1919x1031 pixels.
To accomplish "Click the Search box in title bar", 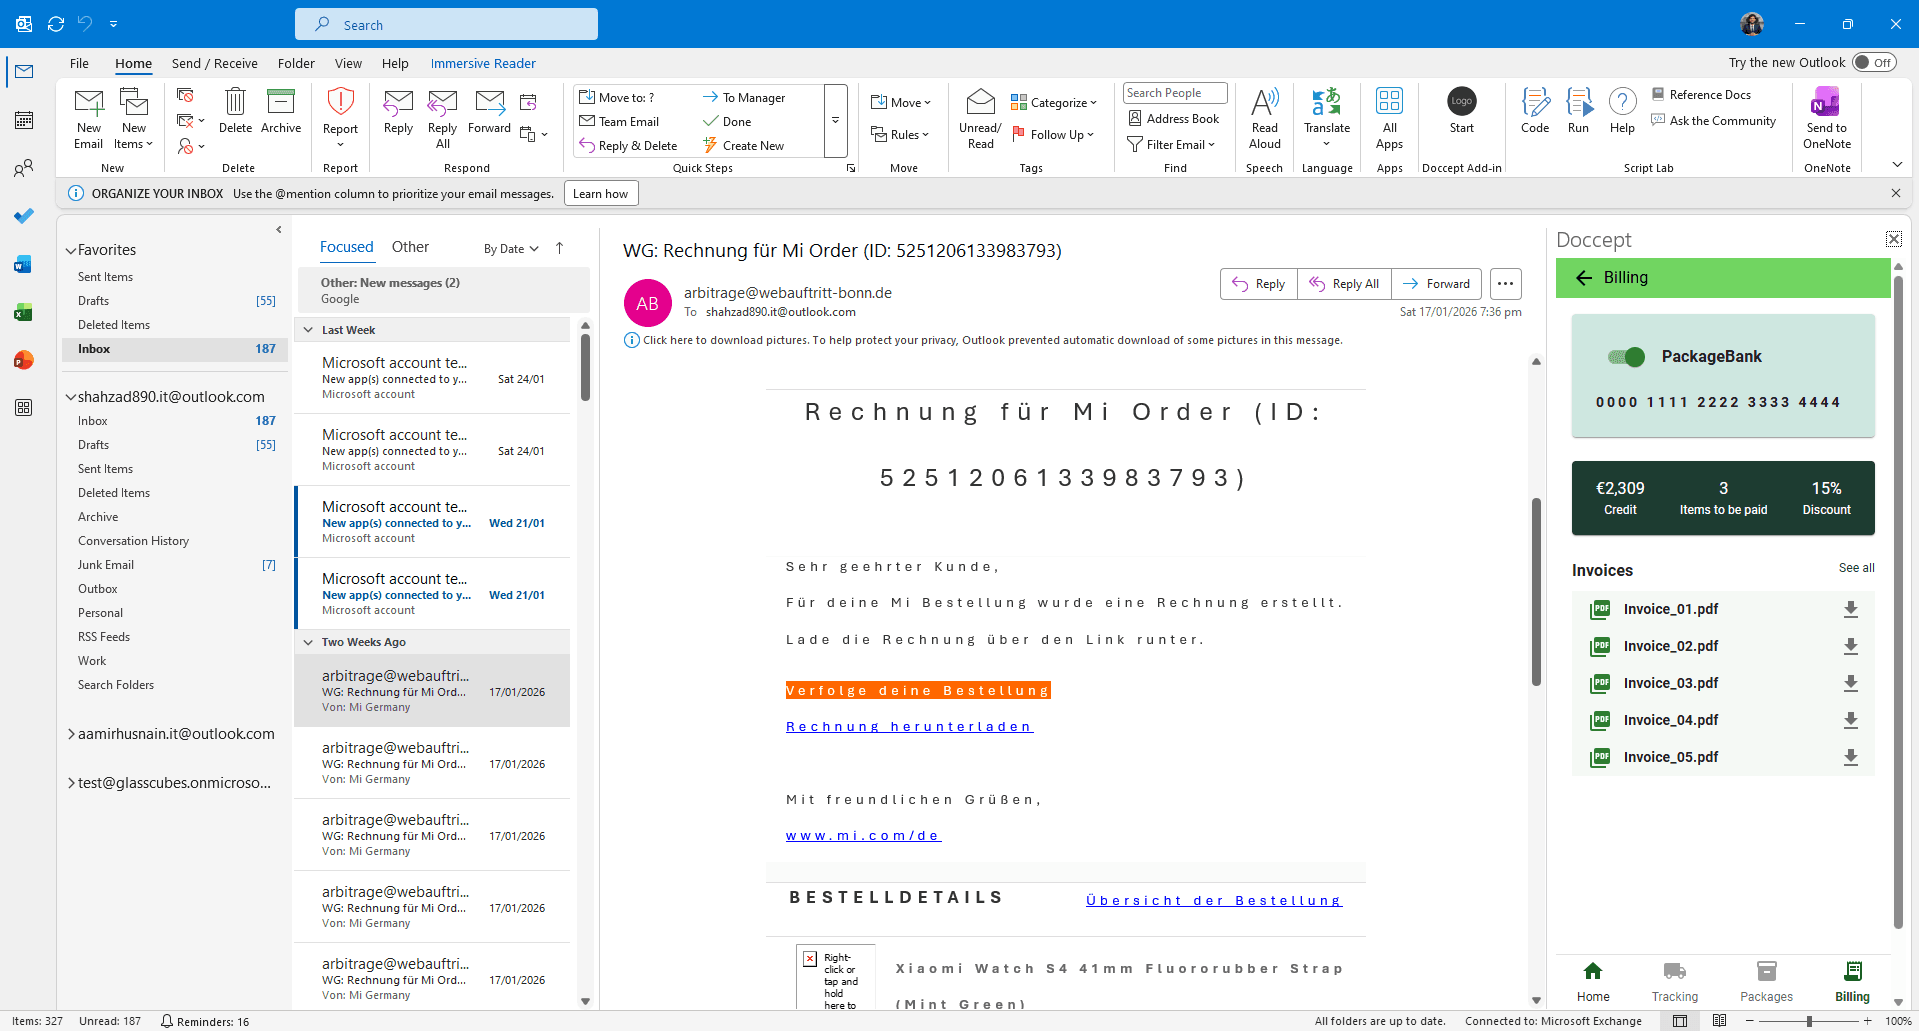I will click(446, 24).
